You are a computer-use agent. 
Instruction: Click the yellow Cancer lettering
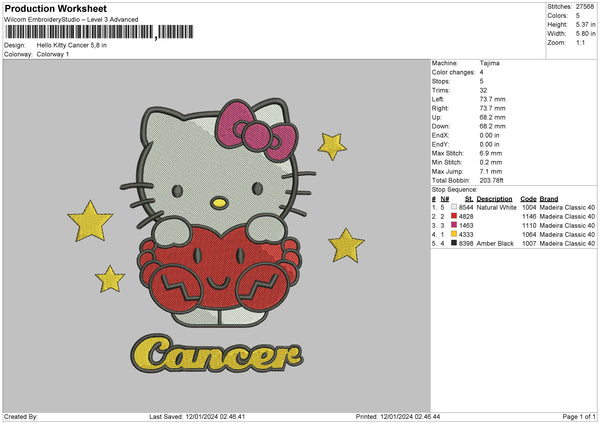220,352
